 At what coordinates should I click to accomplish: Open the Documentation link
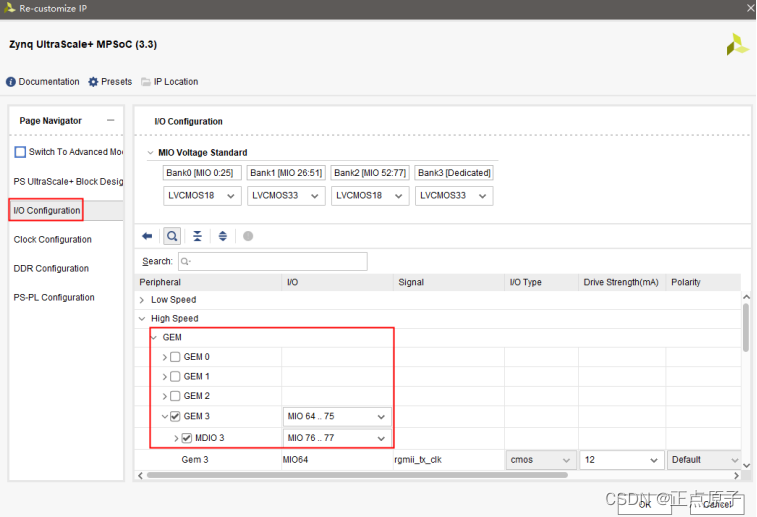click(x=49, y=82)
